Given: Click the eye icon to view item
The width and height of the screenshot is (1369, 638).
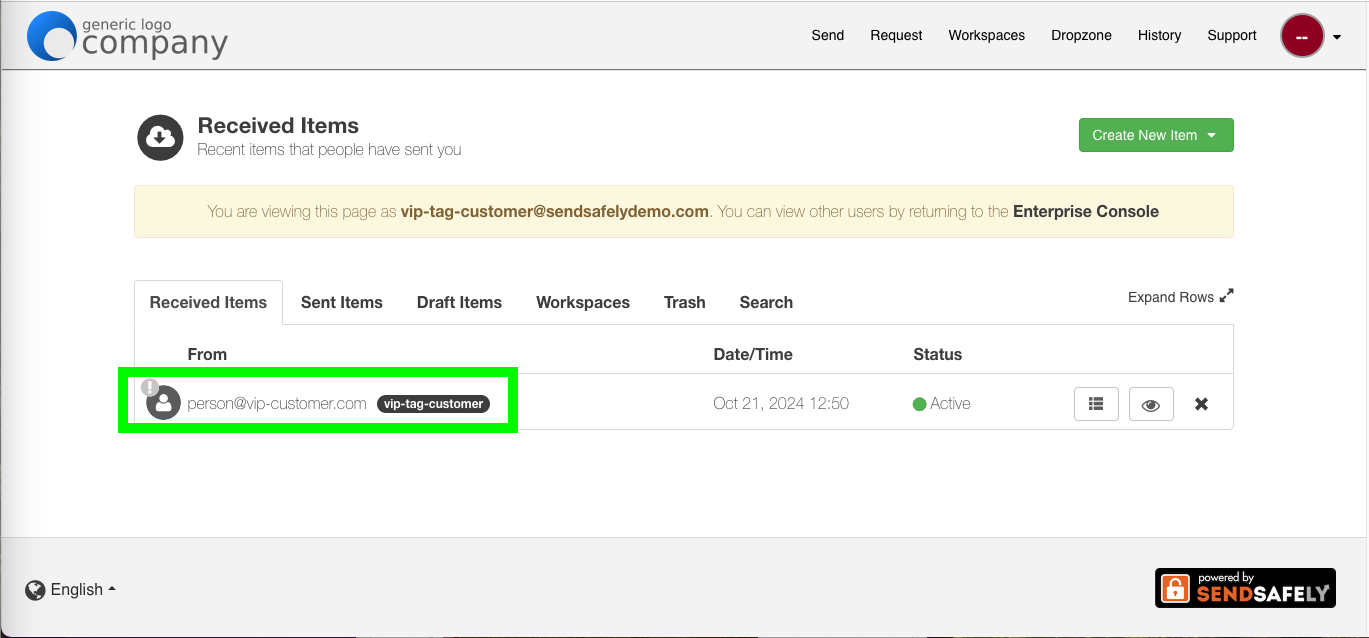Looking at the screenshot, I should click(1151, 404).
